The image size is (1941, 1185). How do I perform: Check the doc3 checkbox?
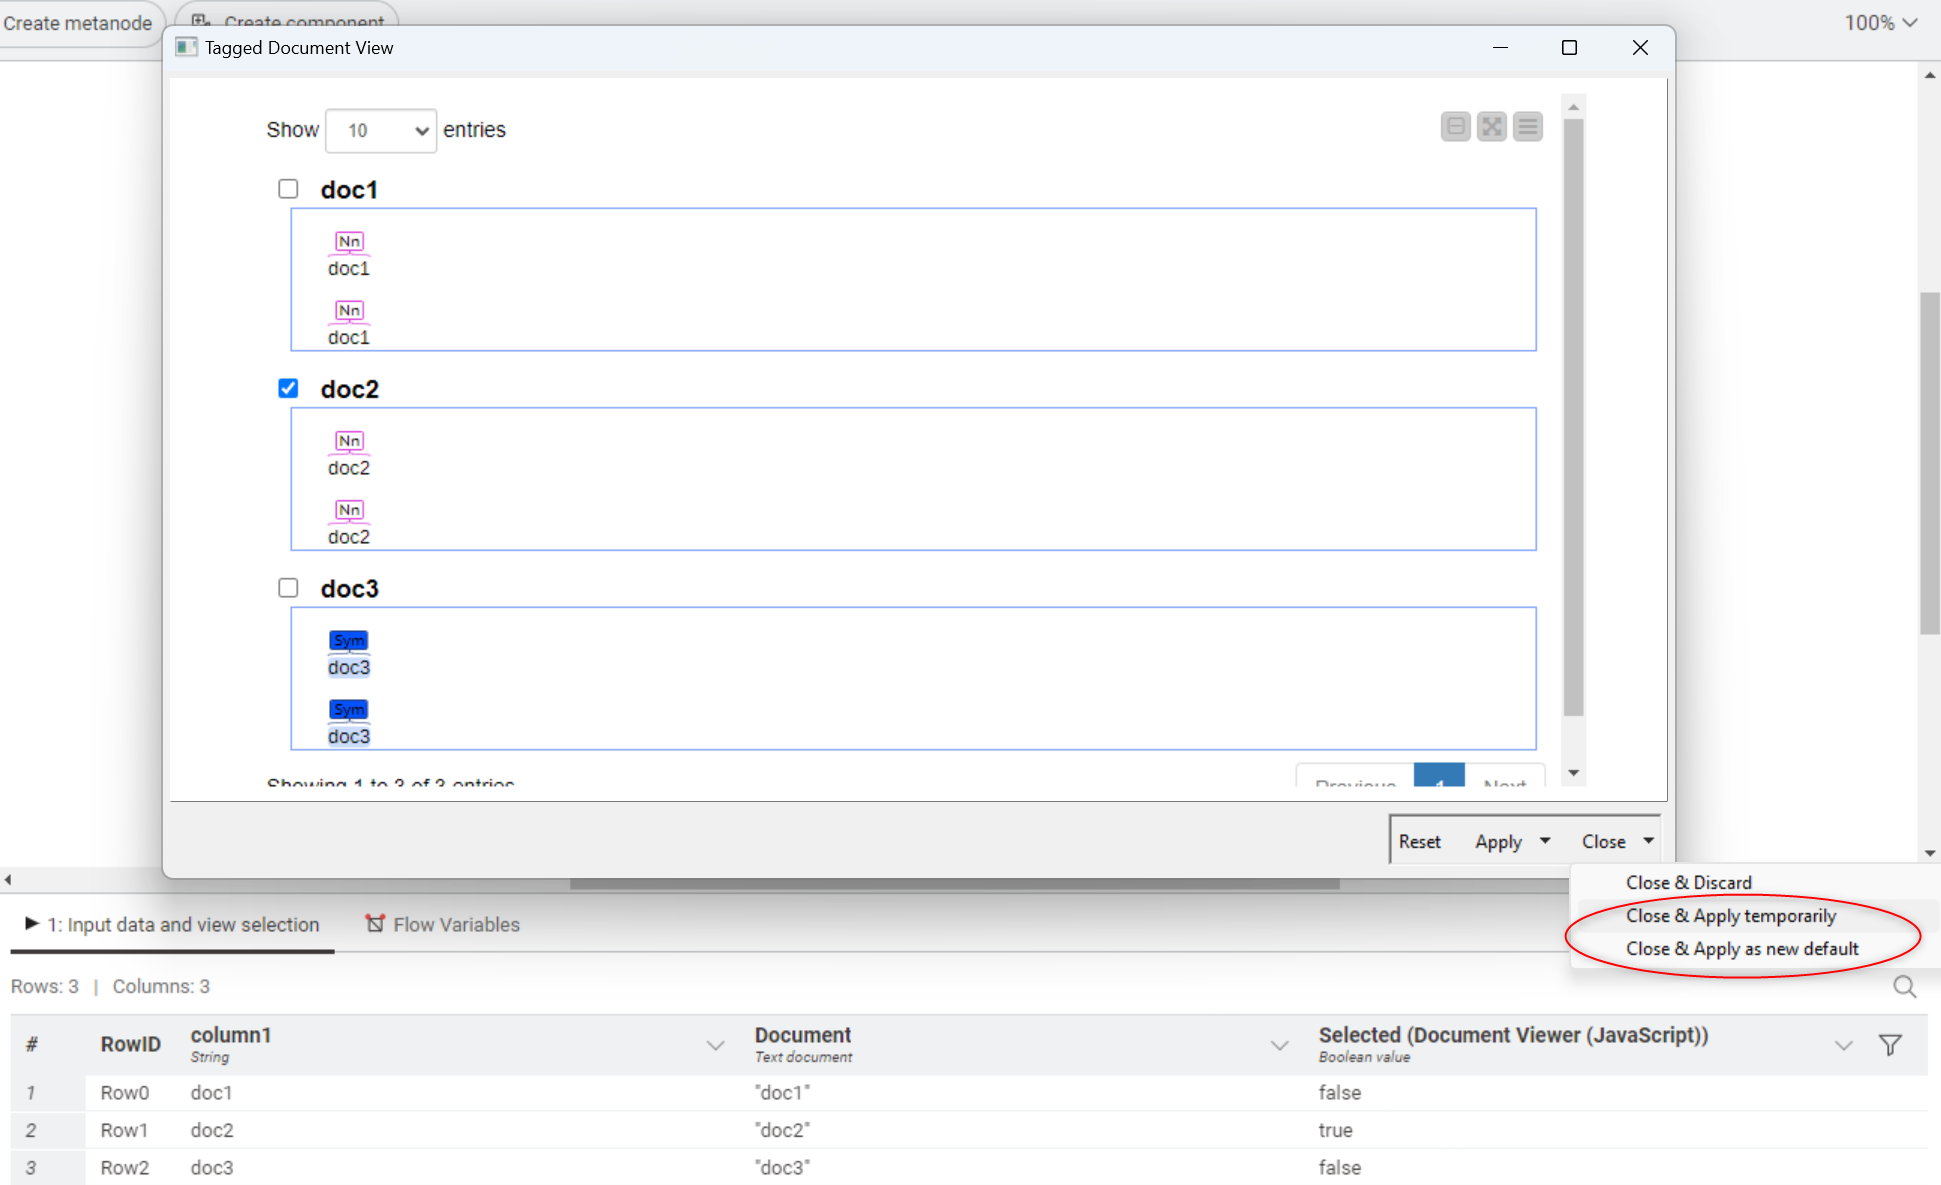click(288, 588)
